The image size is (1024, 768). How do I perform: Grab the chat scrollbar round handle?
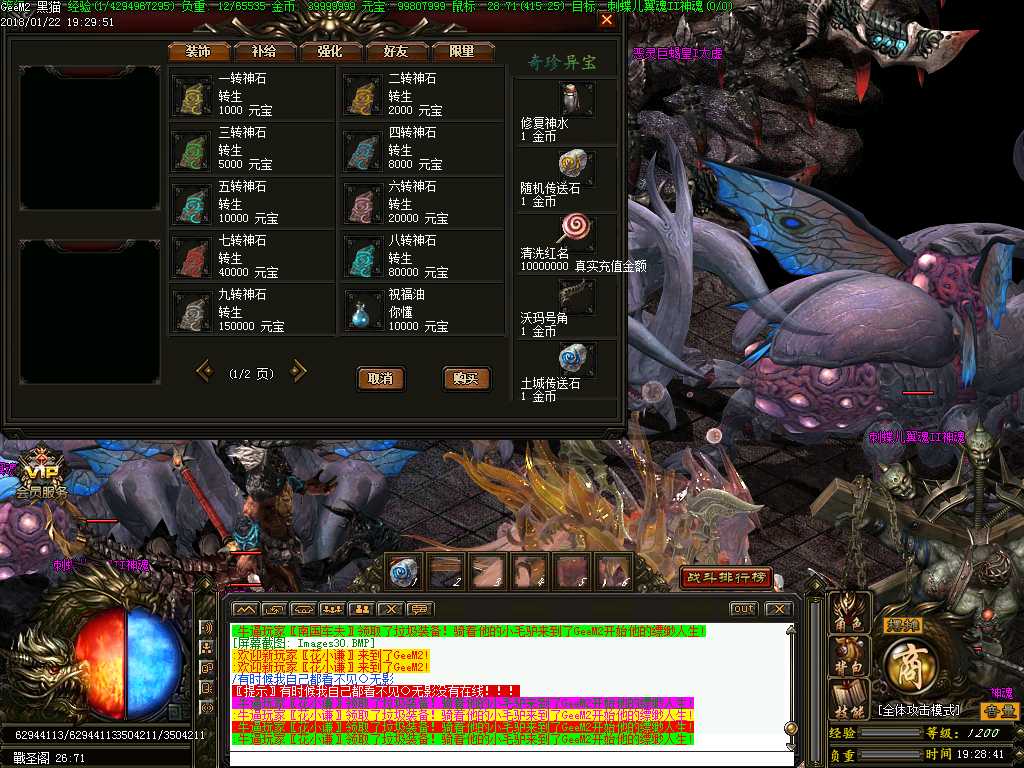point(791,728)
